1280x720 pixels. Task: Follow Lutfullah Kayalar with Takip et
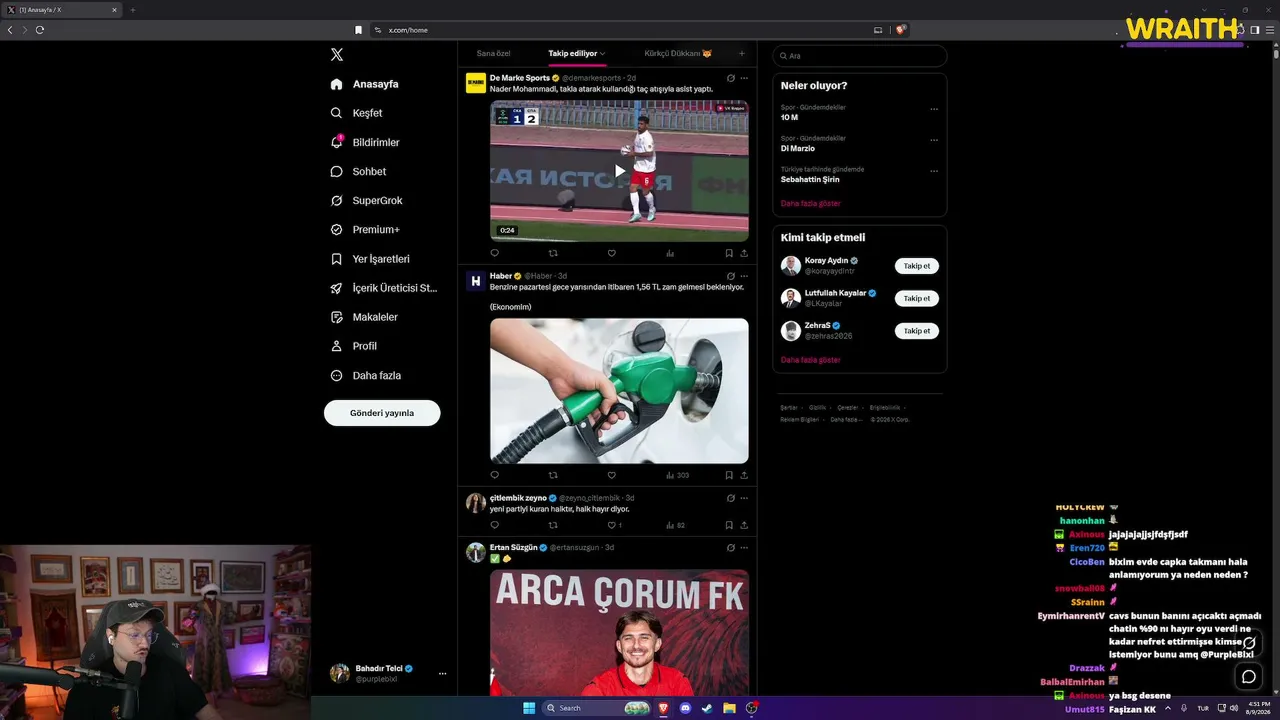pyautogui.click(x=917, y=298)
